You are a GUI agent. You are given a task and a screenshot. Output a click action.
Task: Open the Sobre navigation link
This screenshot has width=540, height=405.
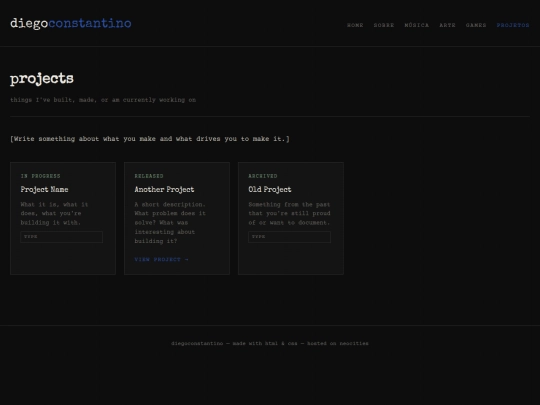coord(384,25)
